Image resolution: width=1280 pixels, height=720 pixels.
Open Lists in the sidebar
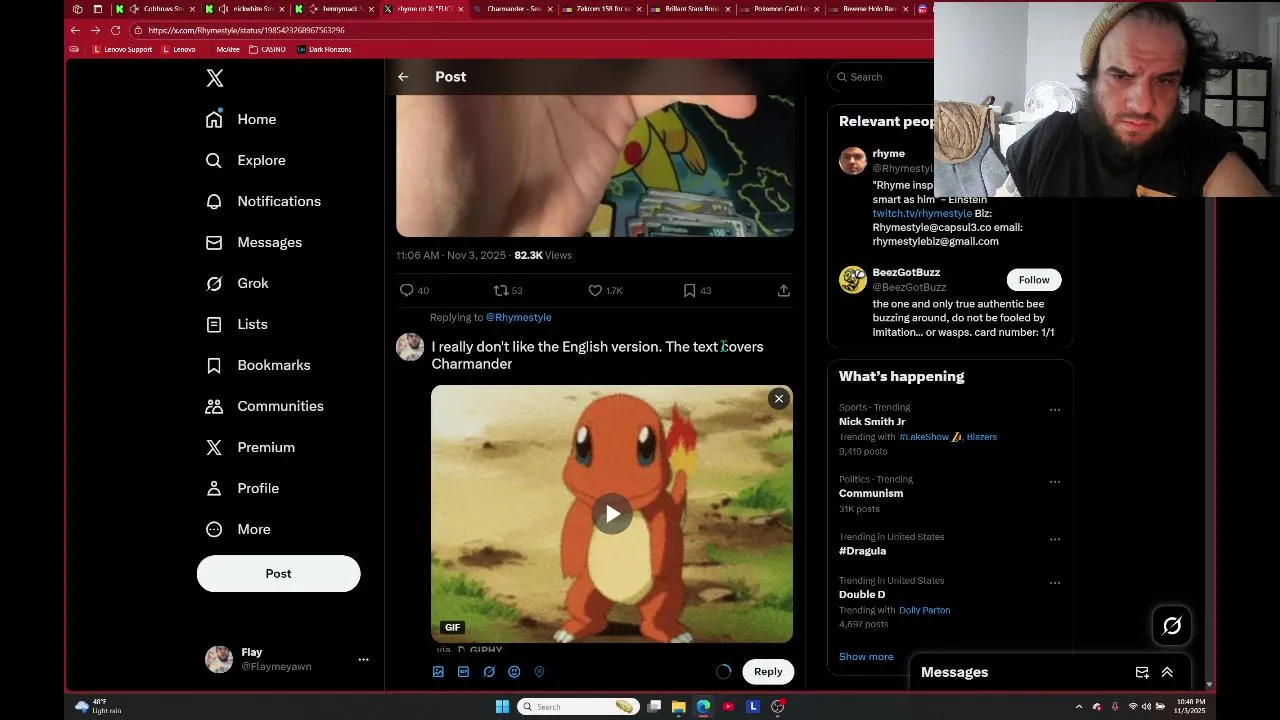pos(237,324)
